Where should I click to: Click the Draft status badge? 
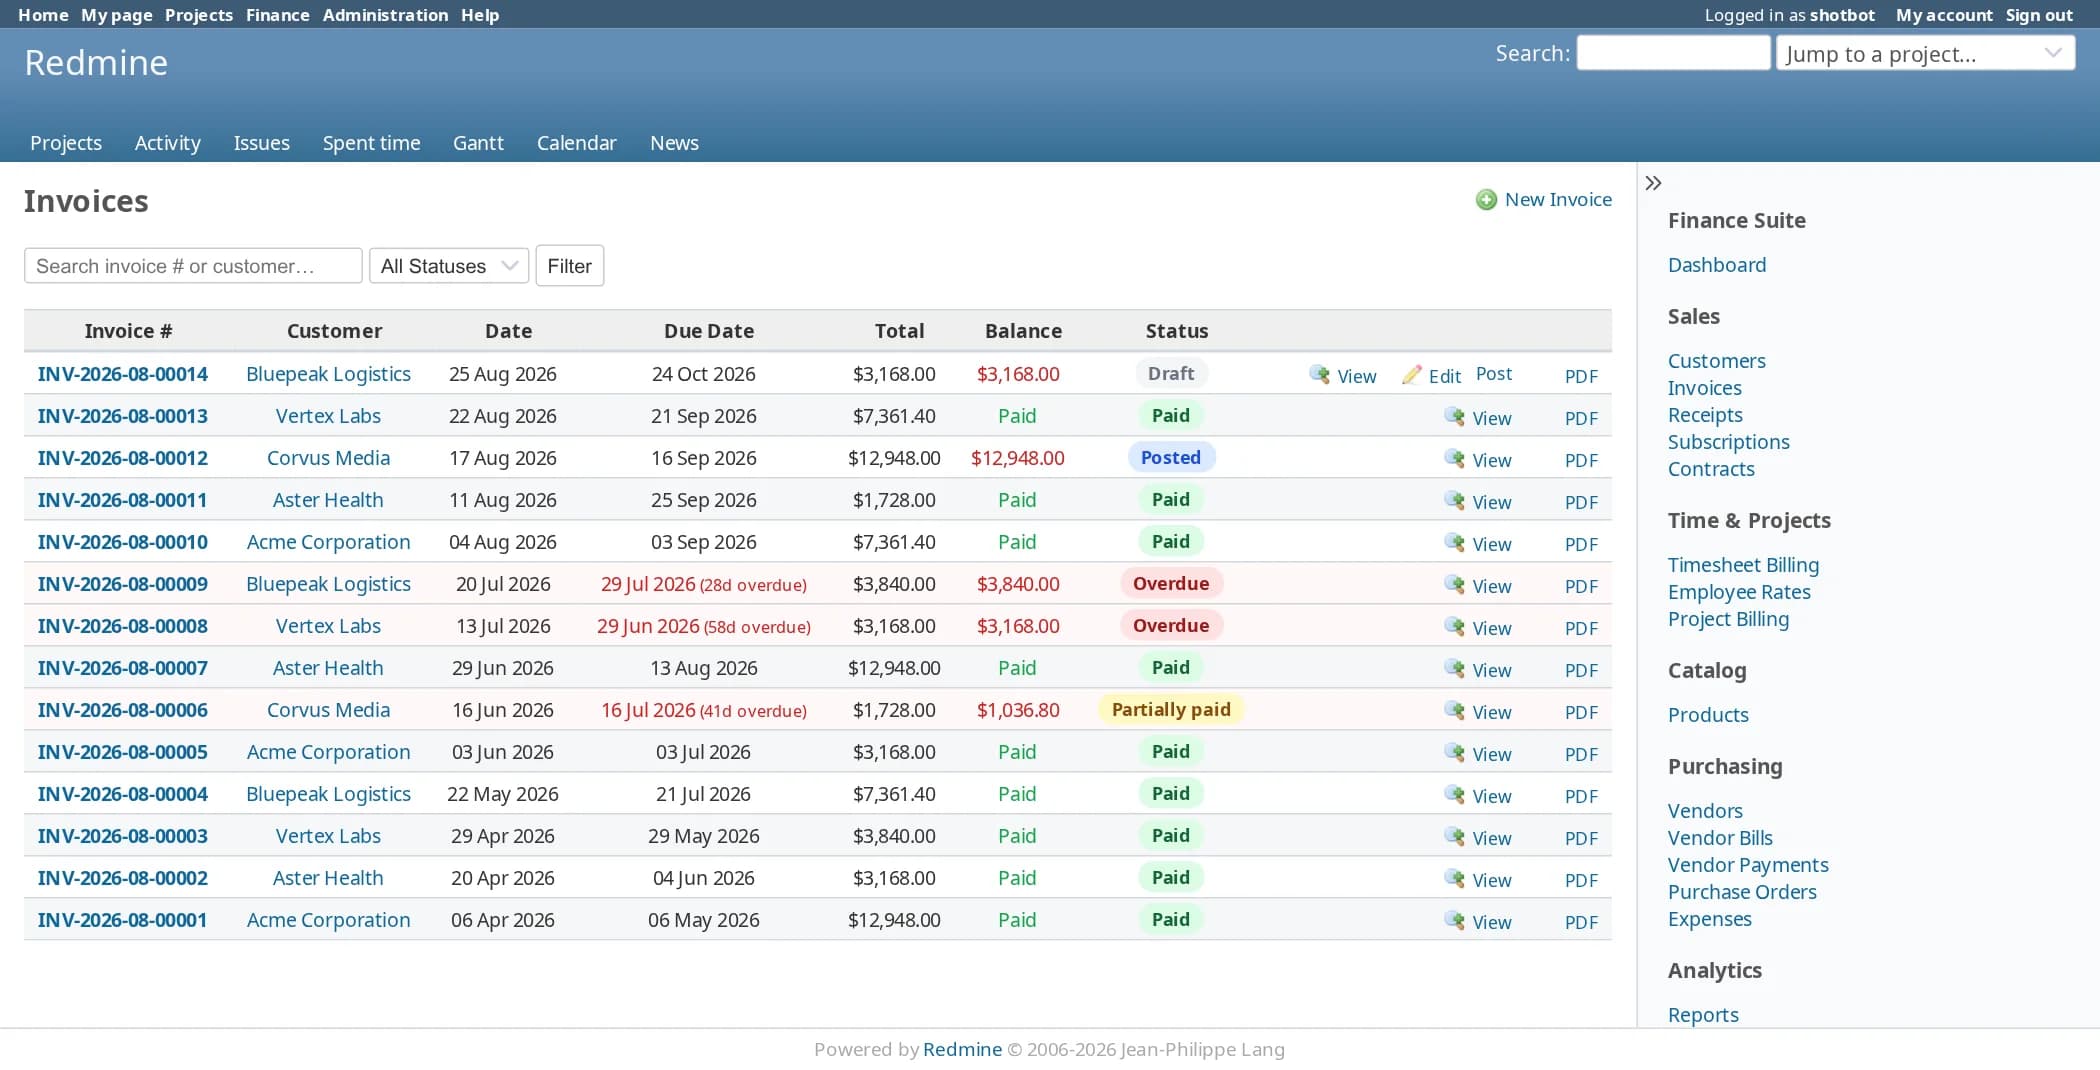pos(1171,374)
